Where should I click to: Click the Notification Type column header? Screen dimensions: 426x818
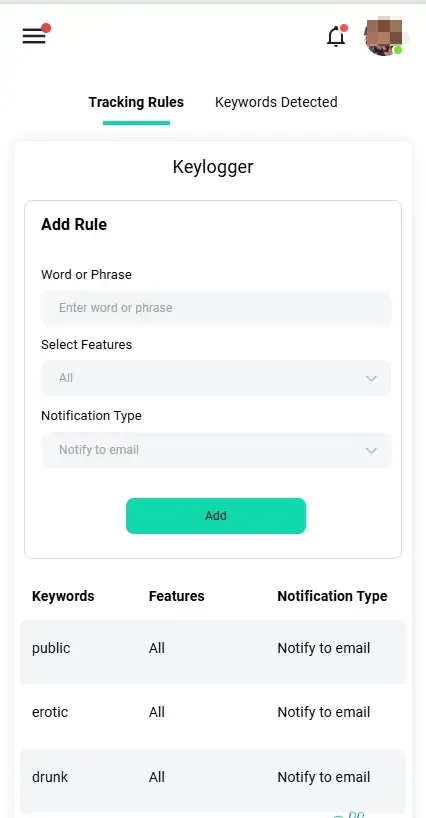[x=332, y=596]
